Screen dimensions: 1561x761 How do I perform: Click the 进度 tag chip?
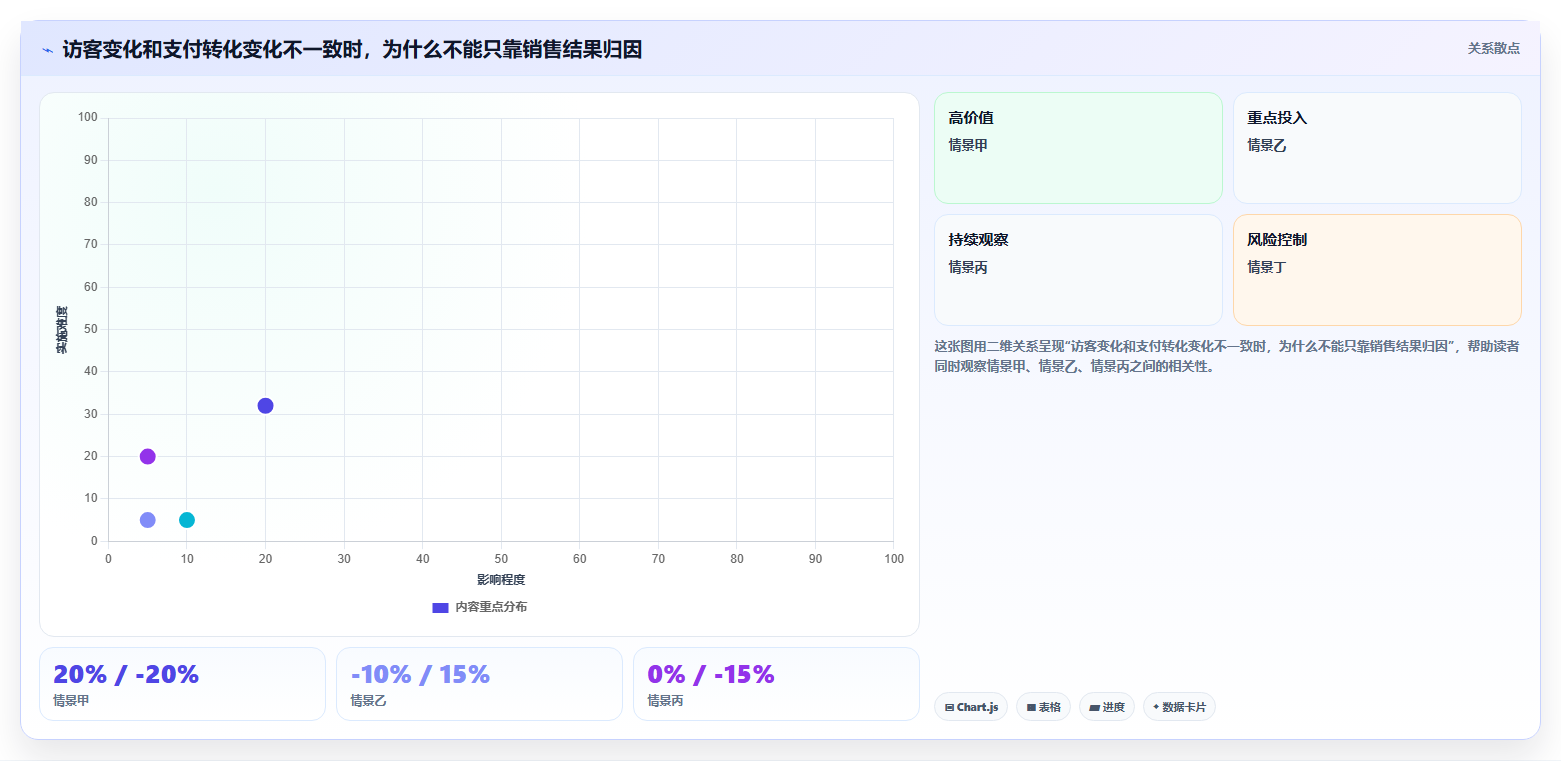pos(1107,707)
